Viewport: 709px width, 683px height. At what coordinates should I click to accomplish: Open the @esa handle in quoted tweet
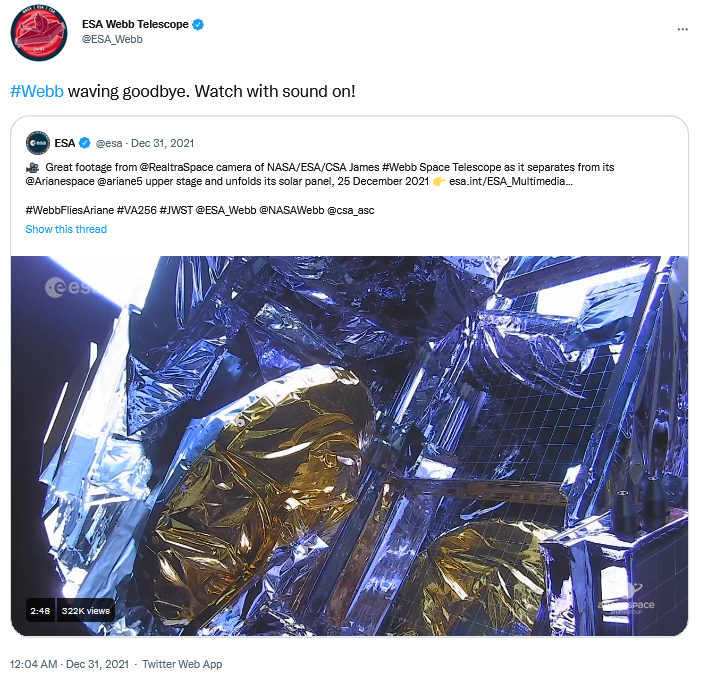point(109,143)
